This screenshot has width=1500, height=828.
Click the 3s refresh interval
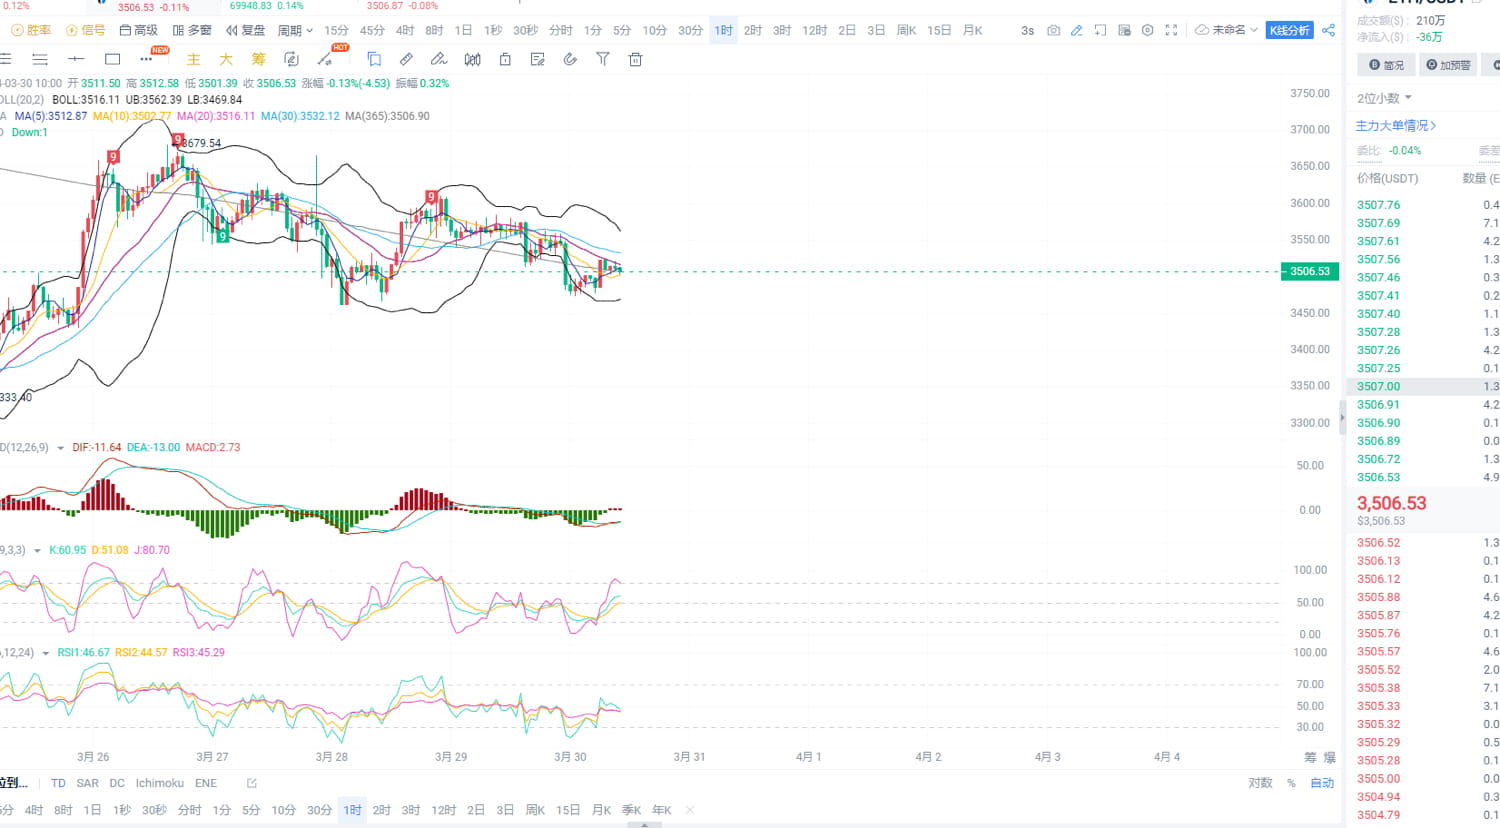(1027, 30)
